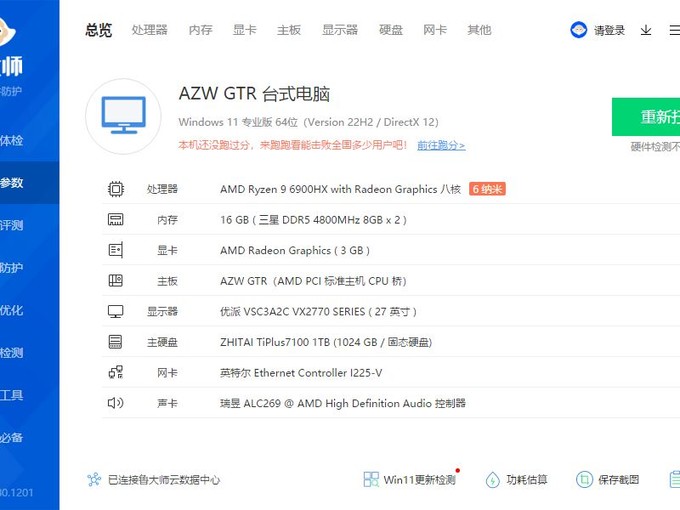Image resolution: width=680 pixels, height=510 pixels.
Task: Open the 体检 sidebar item
Action: tap(29, 141)
